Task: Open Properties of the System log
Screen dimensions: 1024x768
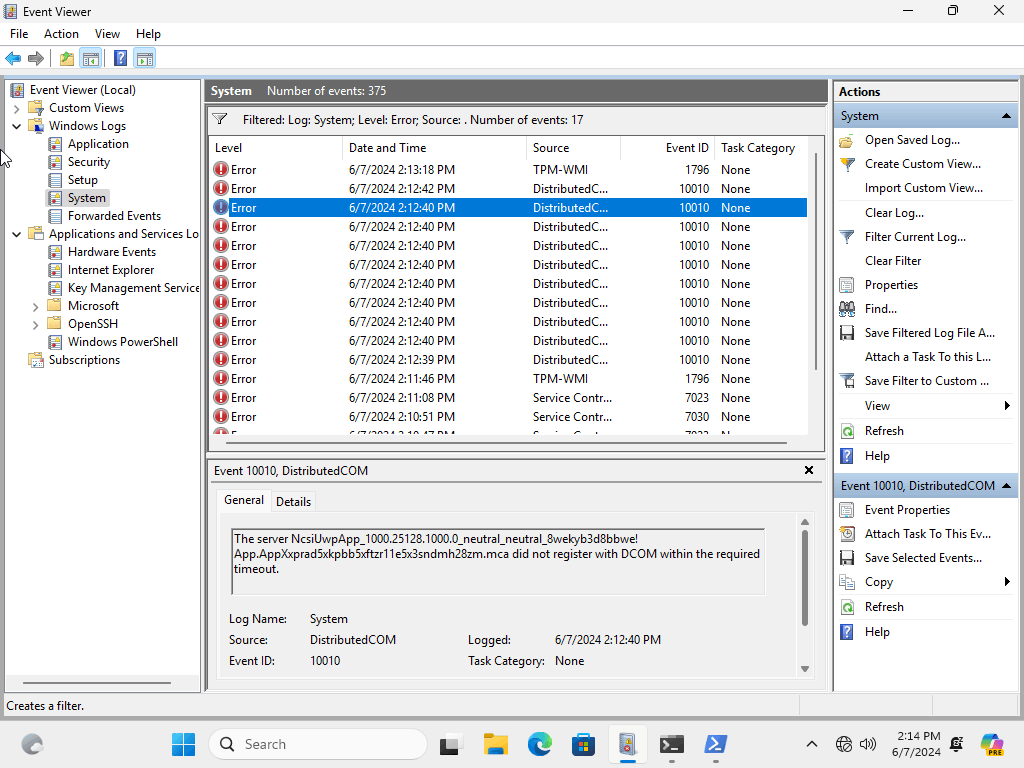Action: click(891, 285)
